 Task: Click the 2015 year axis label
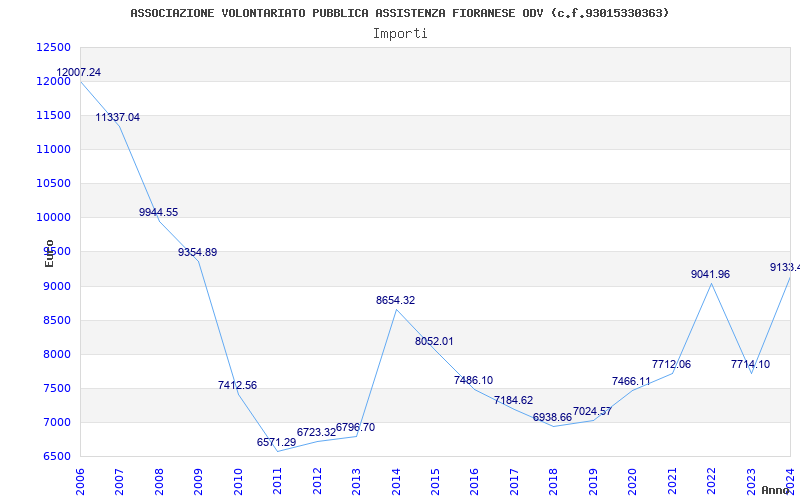(435, 482)
